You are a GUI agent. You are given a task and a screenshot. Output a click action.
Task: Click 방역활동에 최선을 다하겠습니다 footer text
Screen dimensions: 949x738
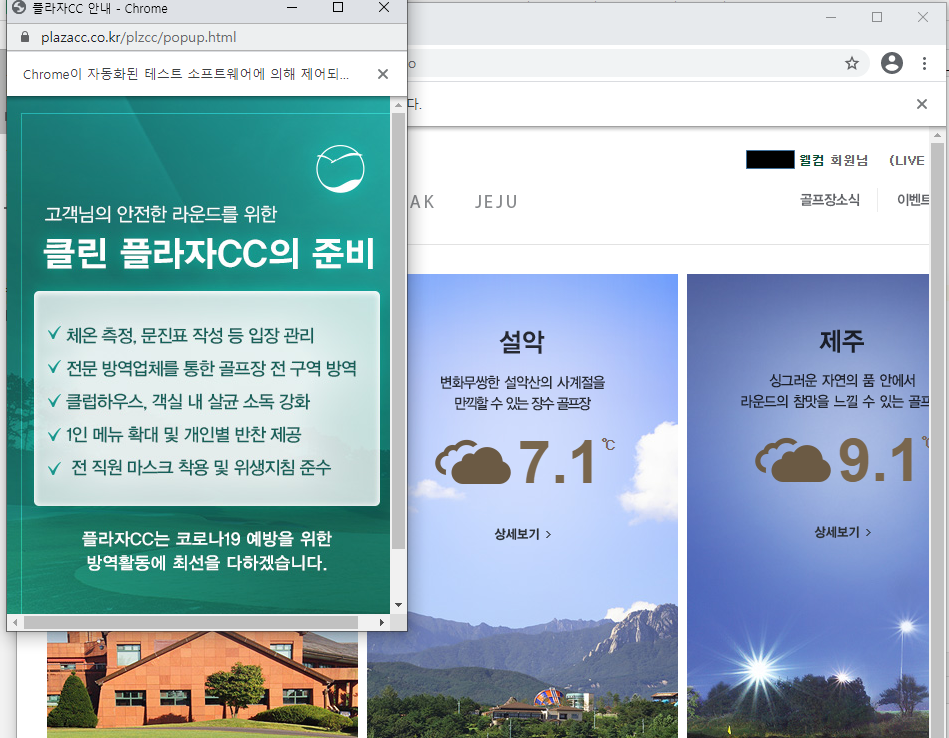(206, 563)
